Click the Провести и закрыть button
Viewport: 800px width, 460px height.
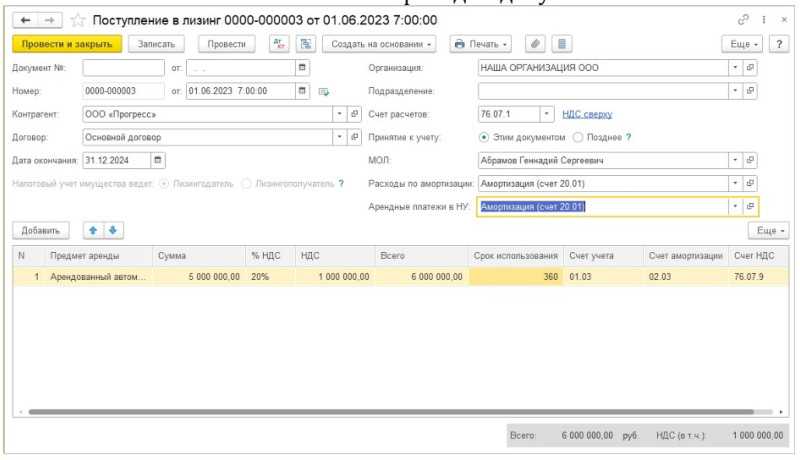67,44
